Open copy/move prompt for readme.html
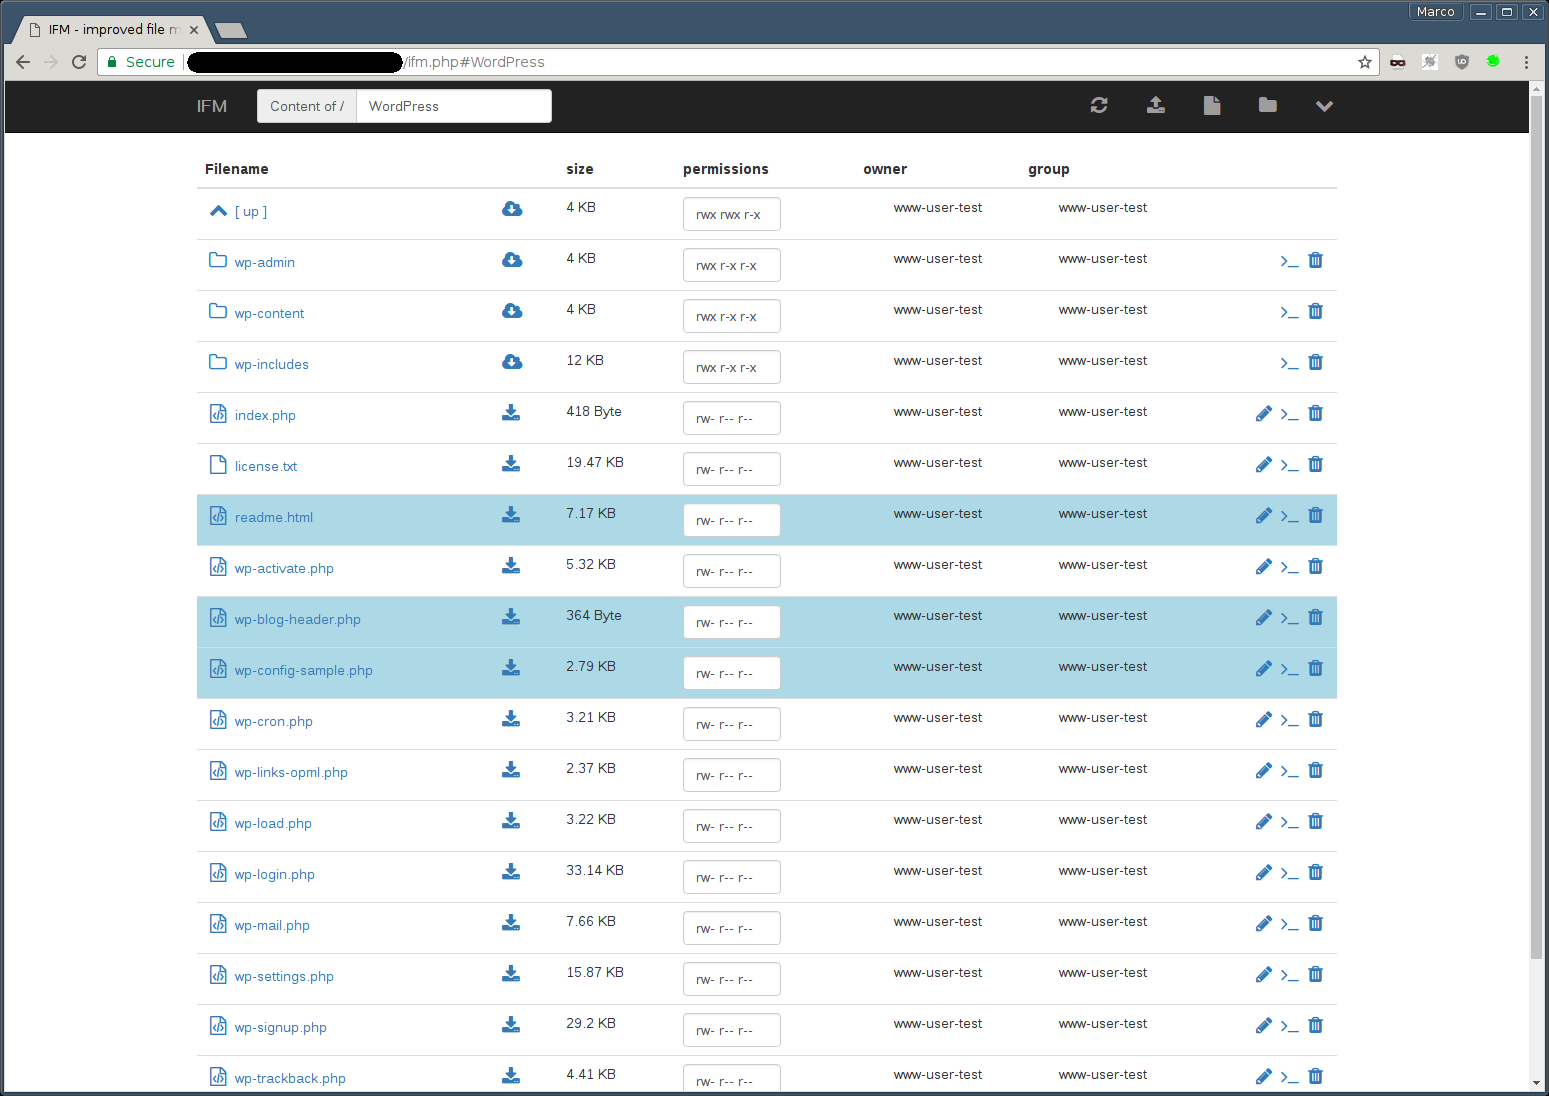This screenshot has width=1549, height=1096. tap(1290, 517)
